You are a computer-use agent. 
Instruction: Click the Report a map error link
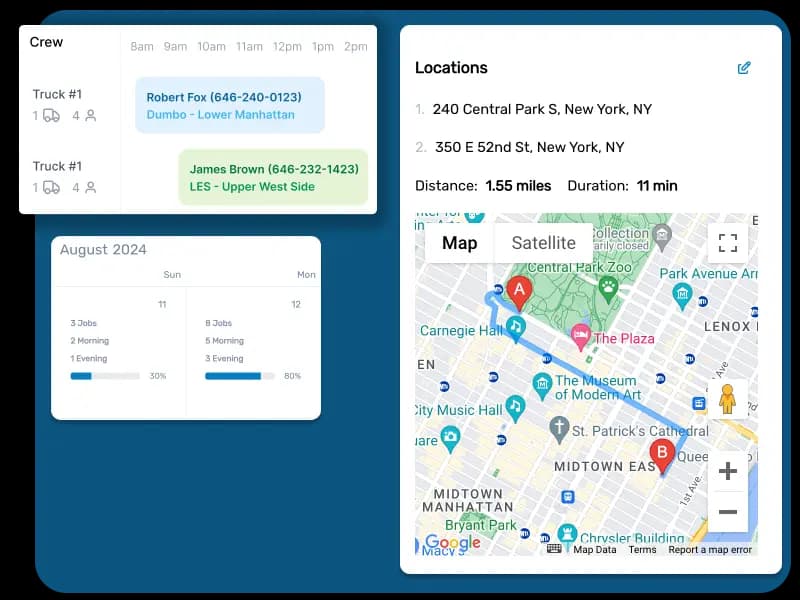click(710, 549)
